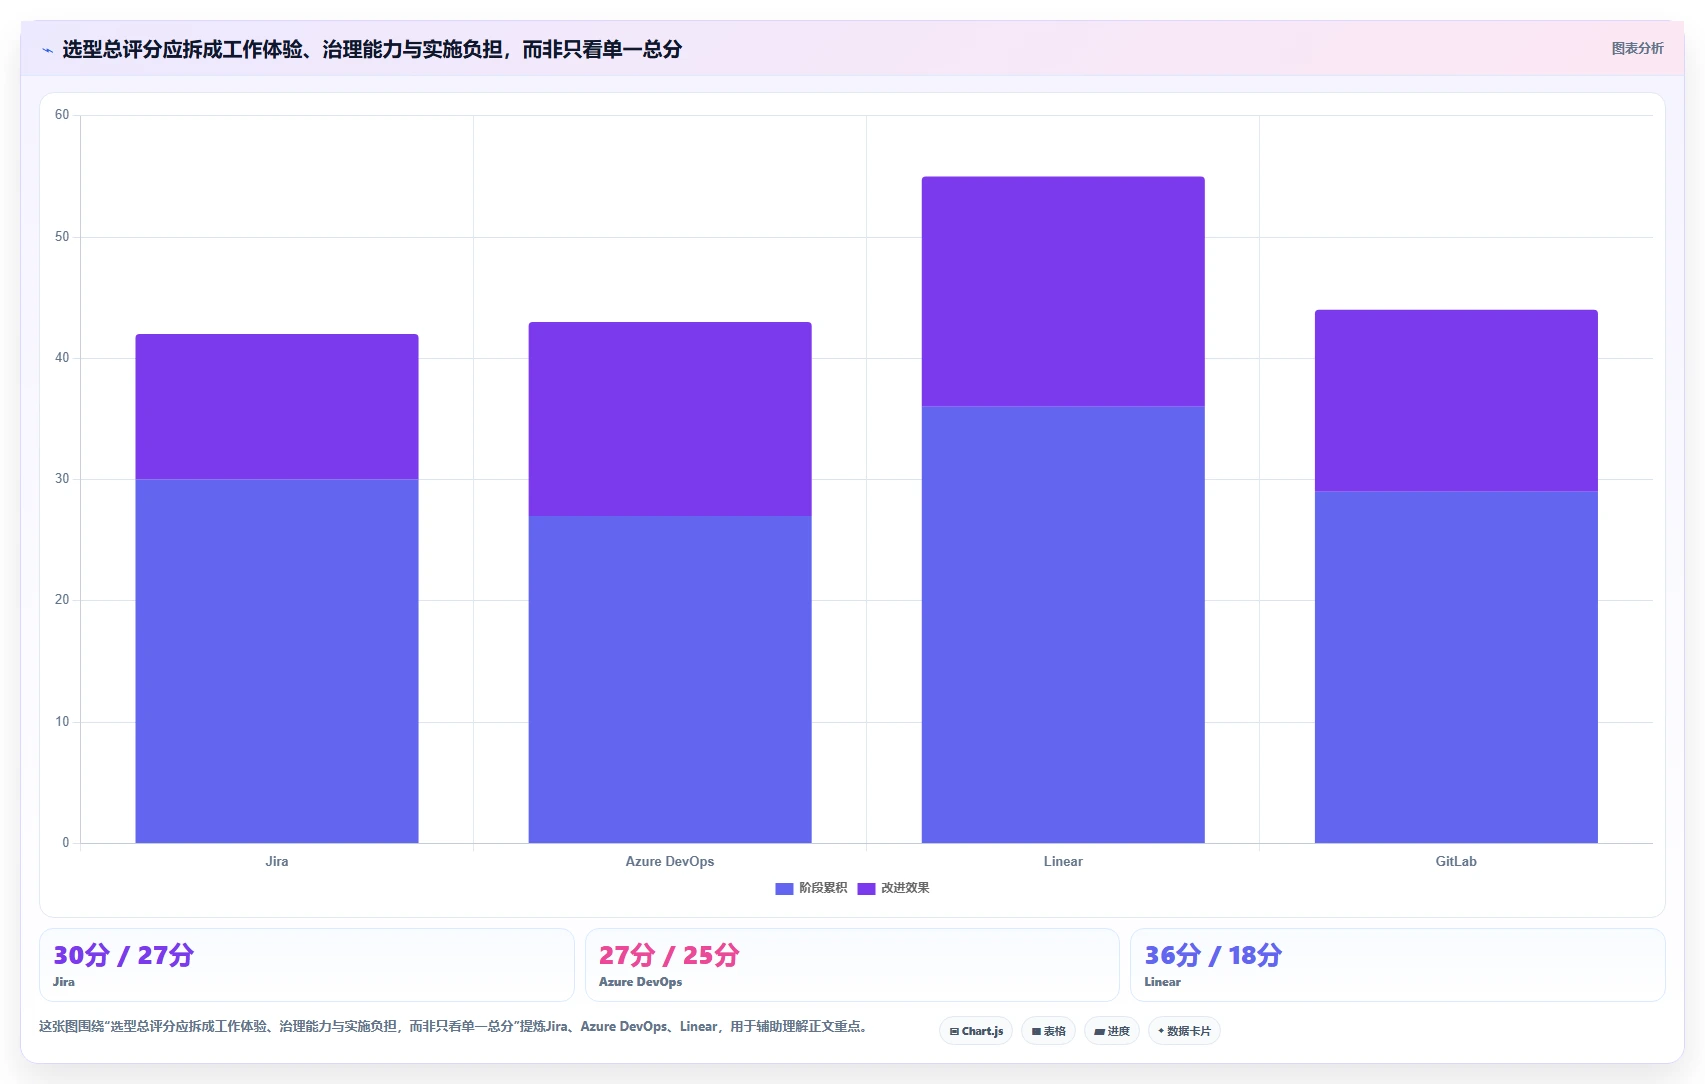This screenshot has width=1705, height=1084.
Task: Click the Chart.js tag chip
Action: click(x=976, y=1031)
